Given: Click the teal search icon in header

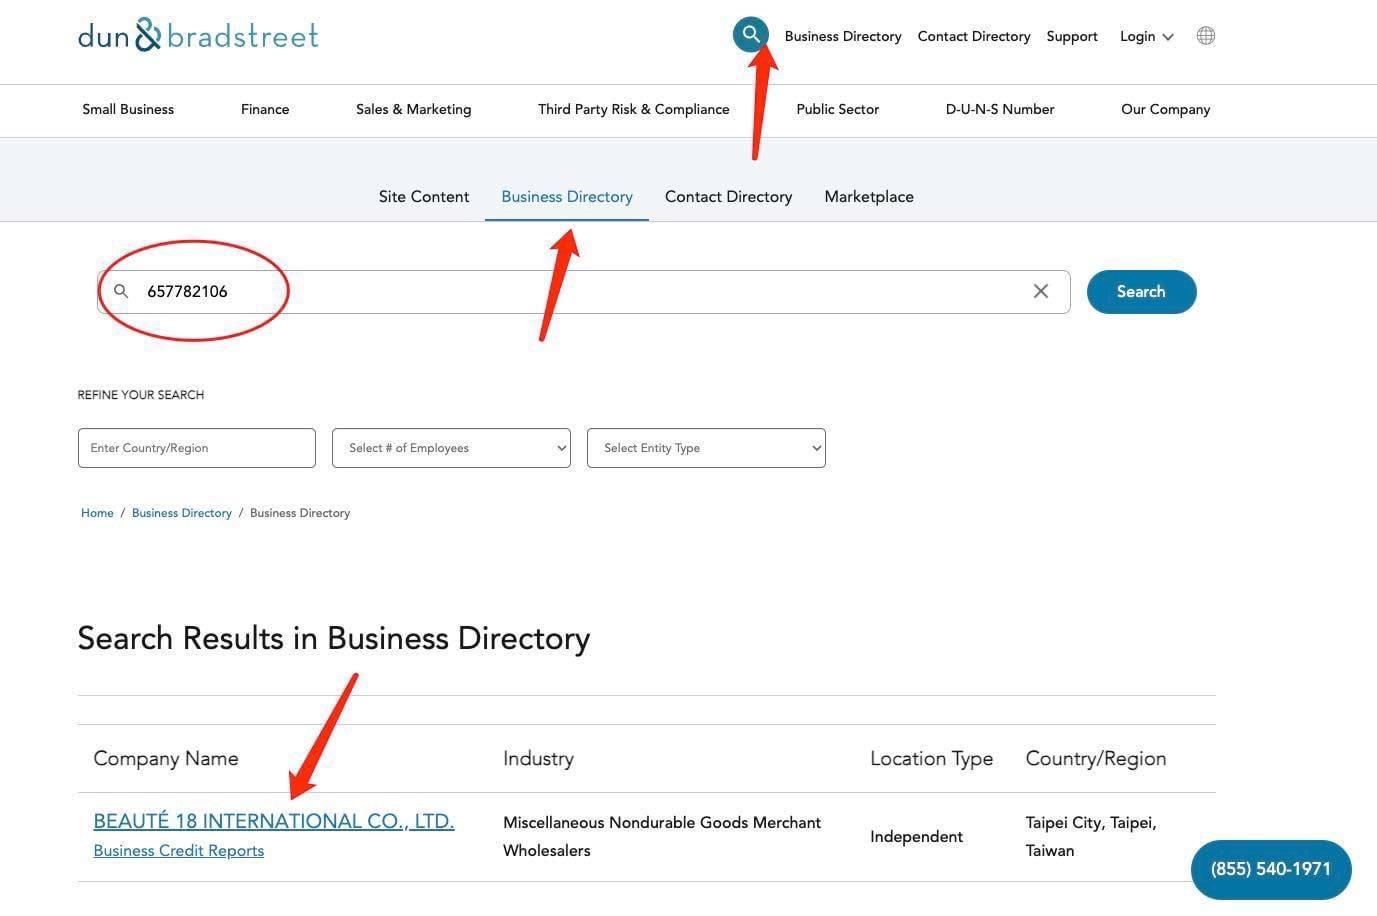Looking at the screenshot, I should (750, 35).
